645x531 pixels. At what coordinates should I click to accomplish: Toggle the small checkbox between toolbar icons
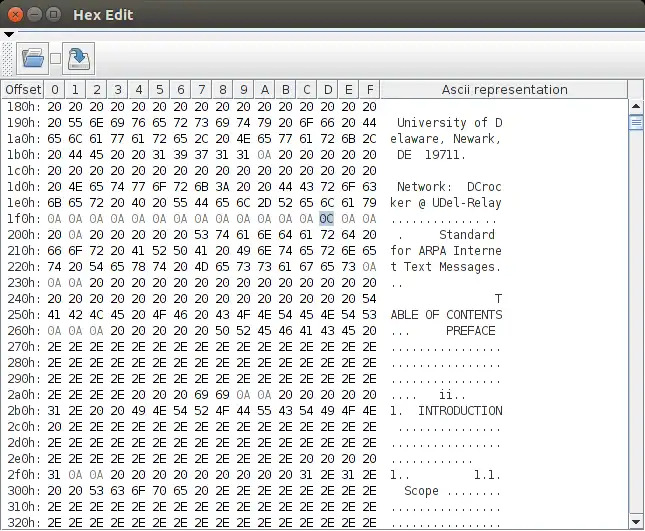coord(56,59)
